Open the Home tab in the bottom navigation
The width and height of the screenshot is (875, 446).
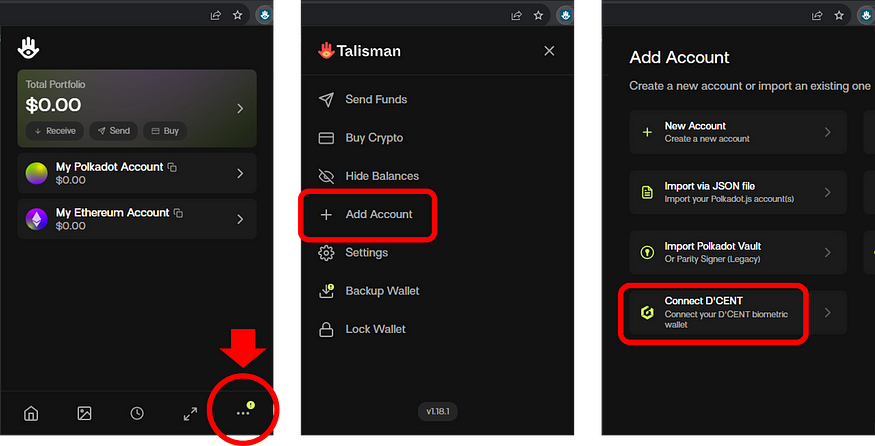[x=31, y=414]
